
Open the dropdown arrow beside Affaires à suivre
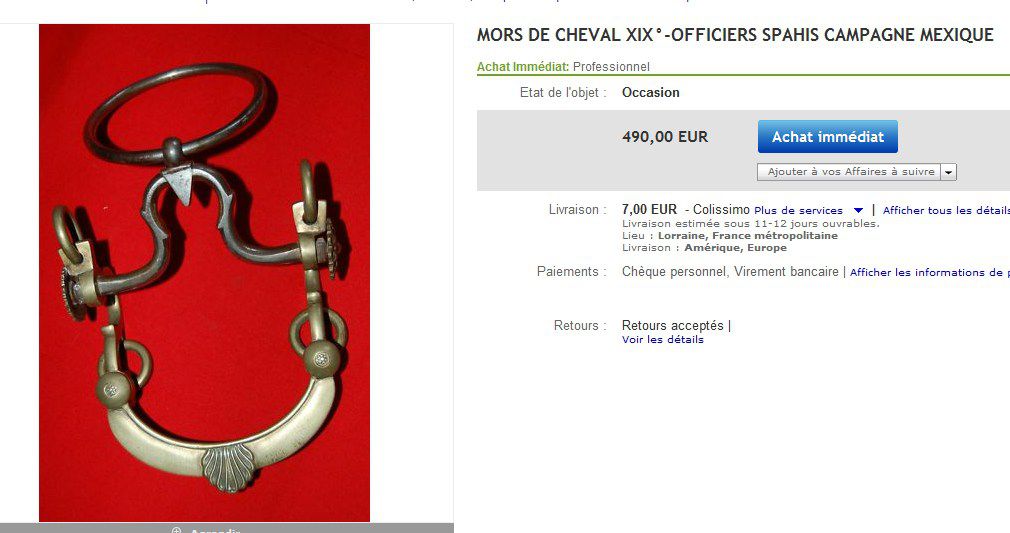pos(948,172)
